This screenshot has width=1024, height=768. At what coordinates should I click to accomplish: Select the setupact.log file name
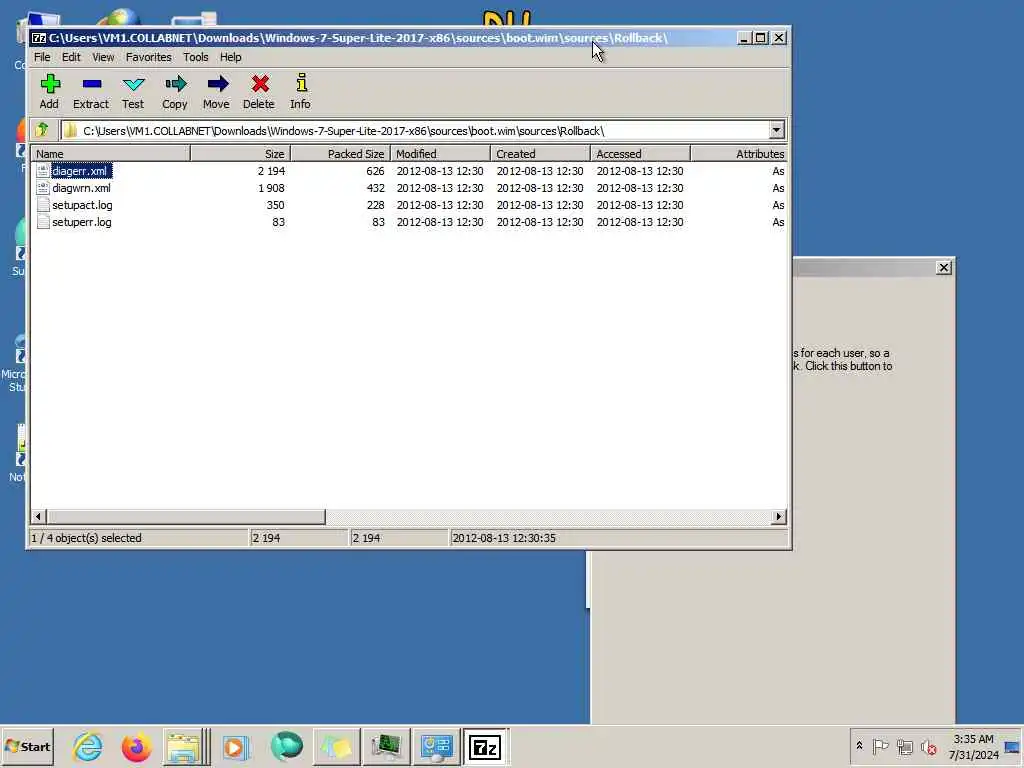pos(82,205)
